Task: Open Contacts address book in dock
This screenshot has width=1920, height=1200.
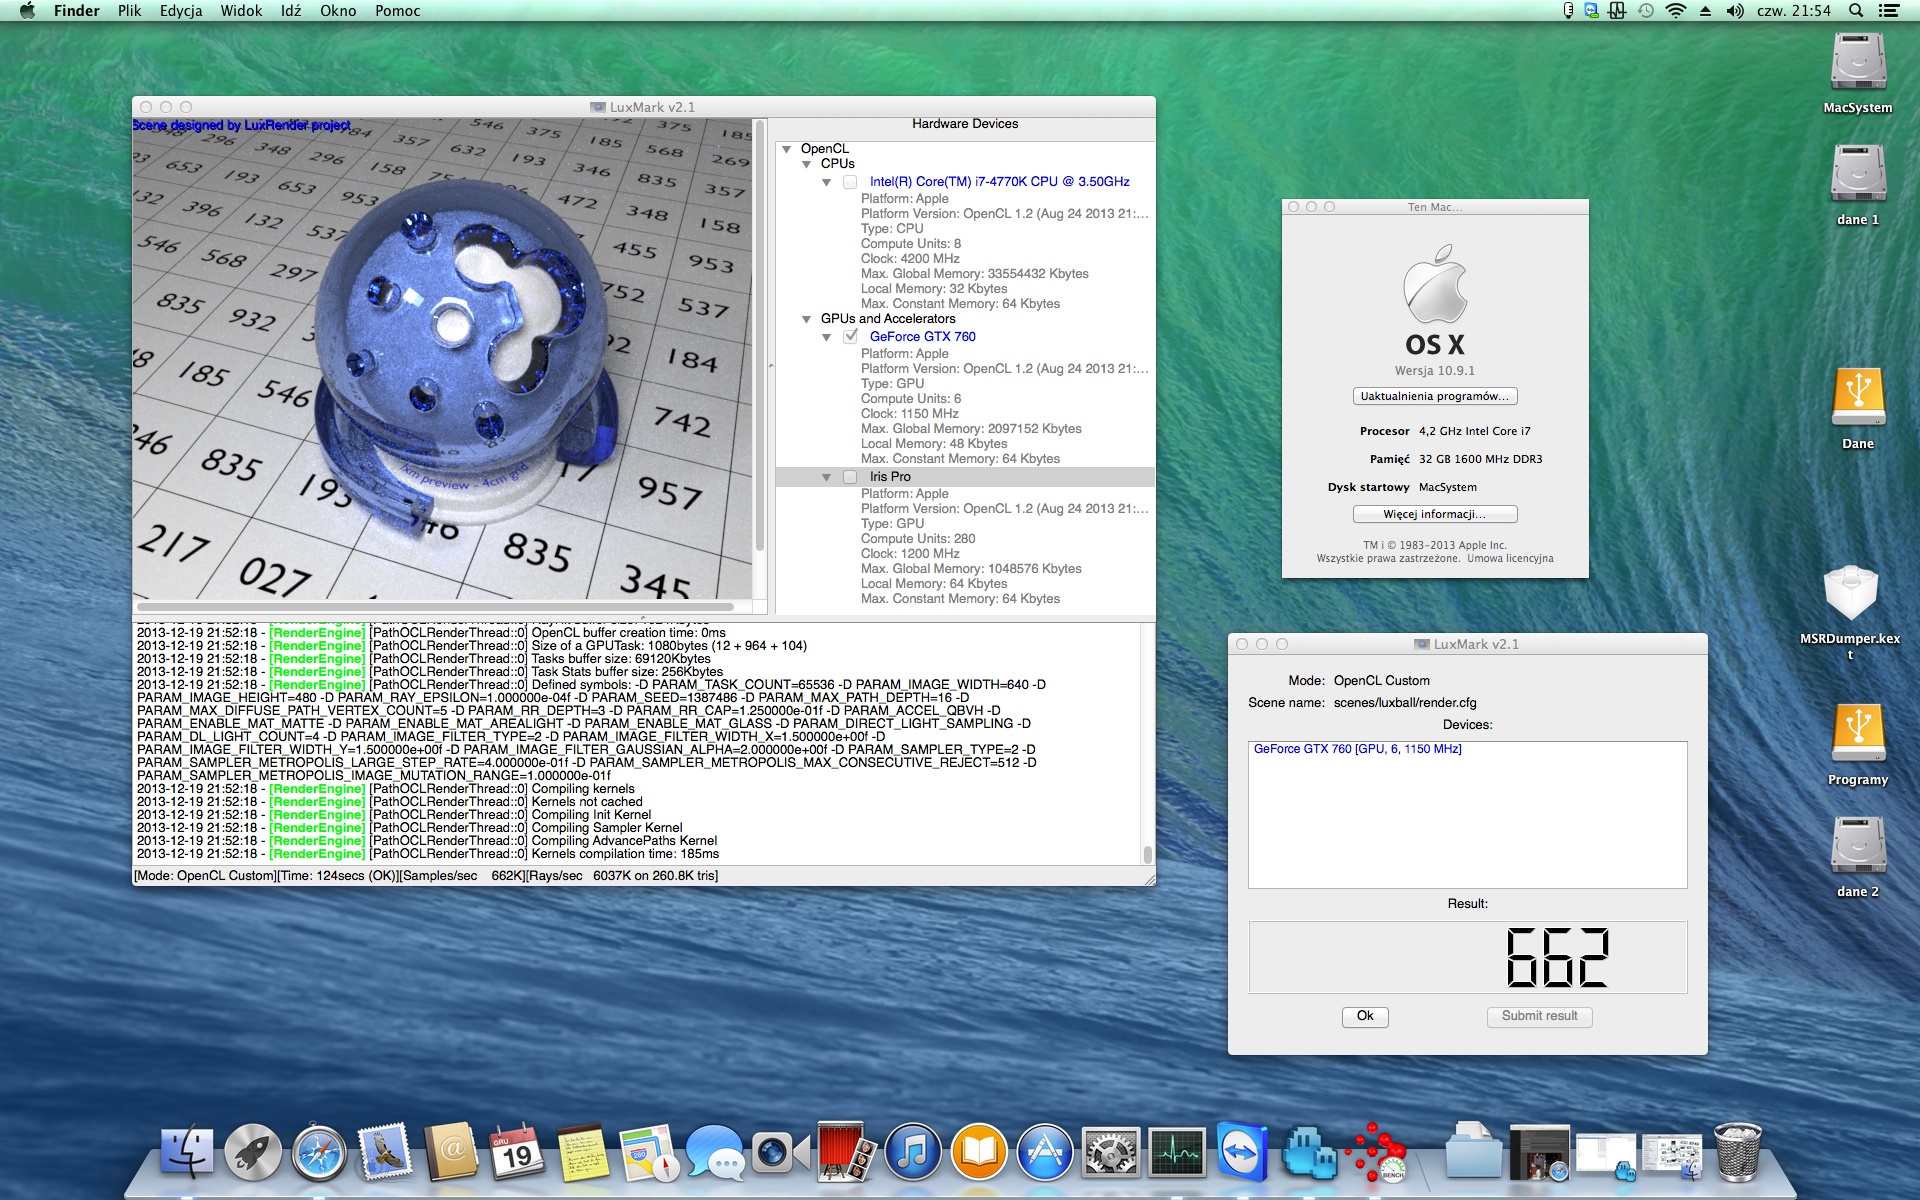Action: 451,1153
